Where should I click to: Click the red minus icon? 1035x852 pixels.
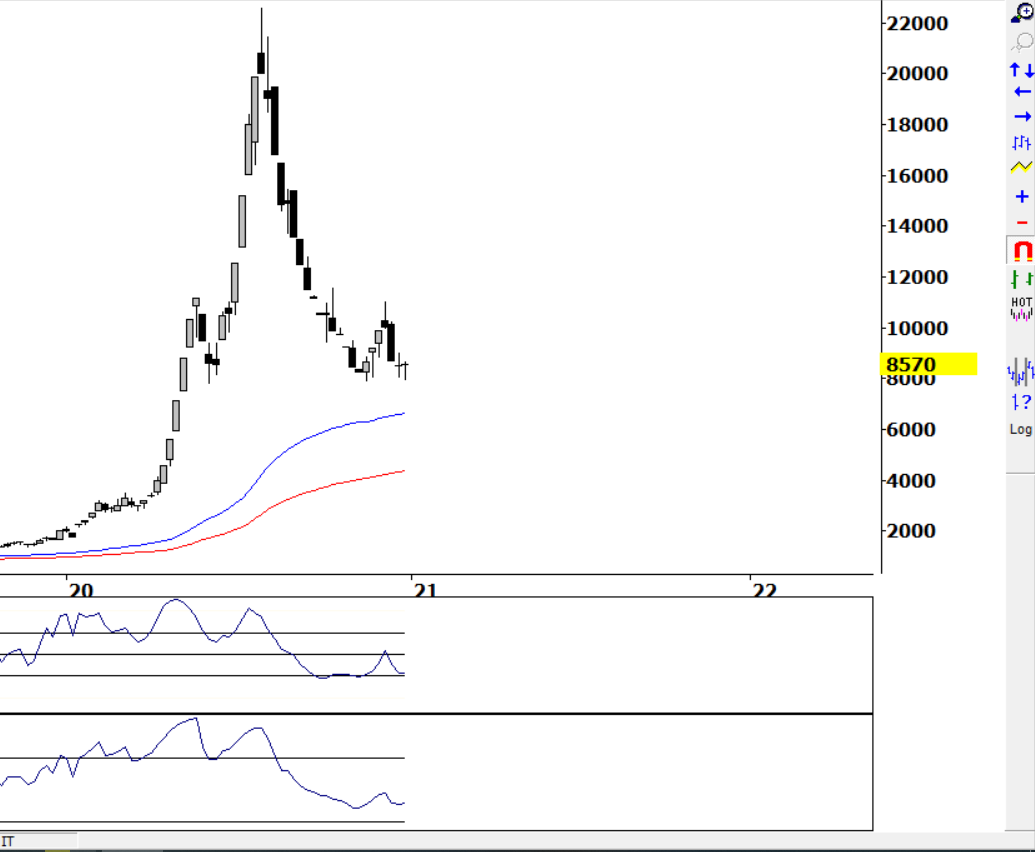coord(1022,223)
